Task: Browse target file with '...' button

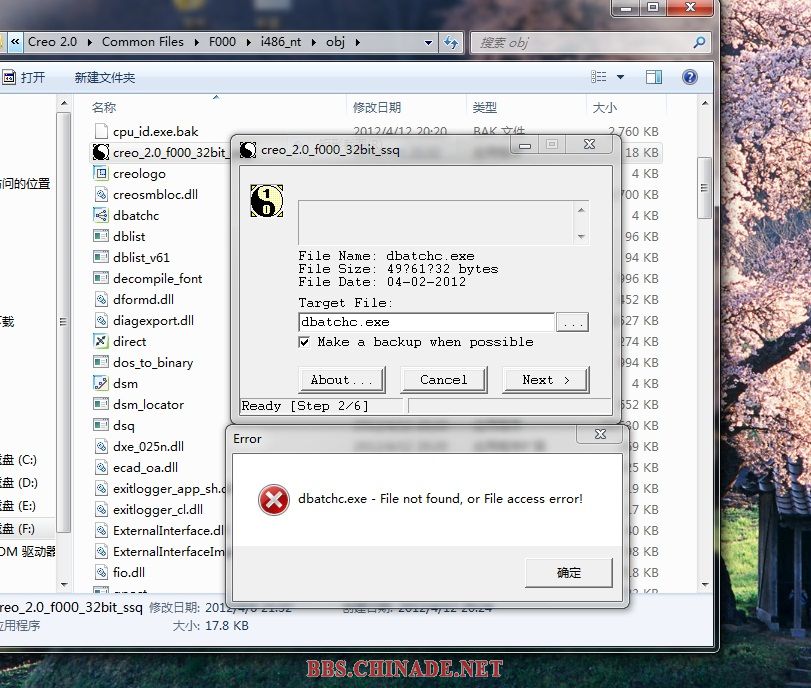Action: coord(572,322)
